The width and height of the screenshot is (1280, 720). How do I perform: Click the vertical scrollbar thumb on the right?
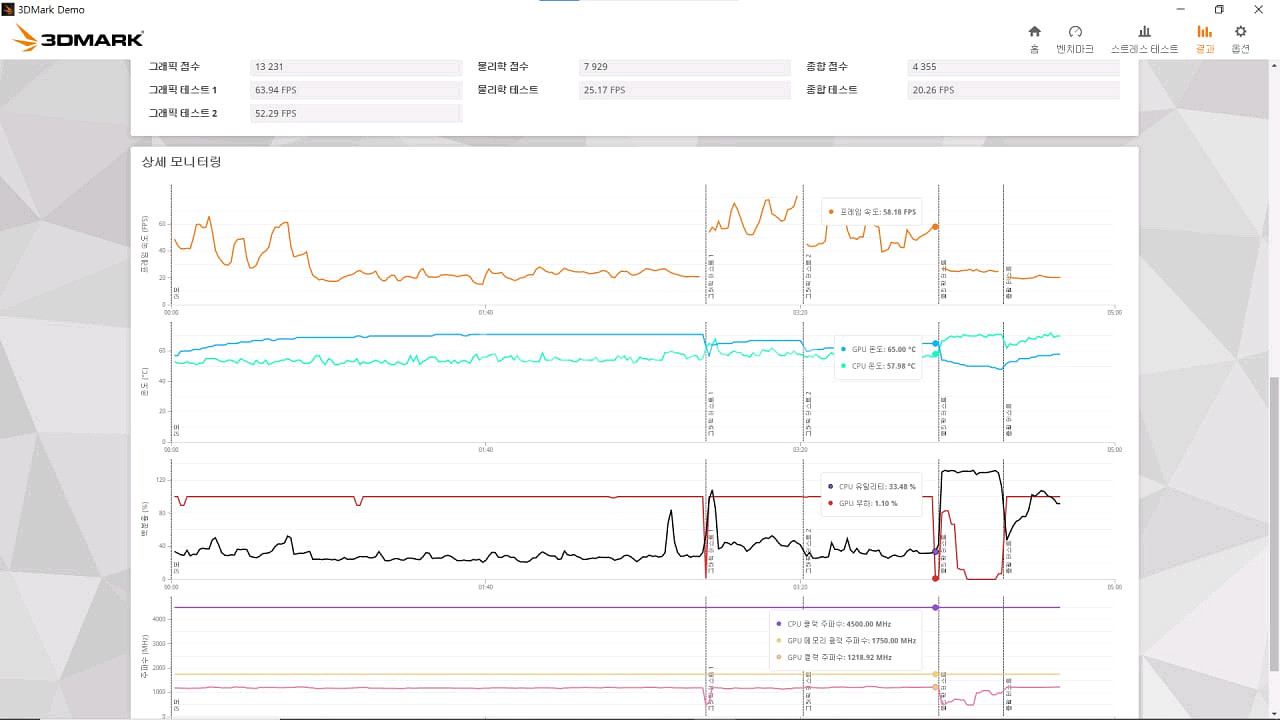coord(1273,523)
